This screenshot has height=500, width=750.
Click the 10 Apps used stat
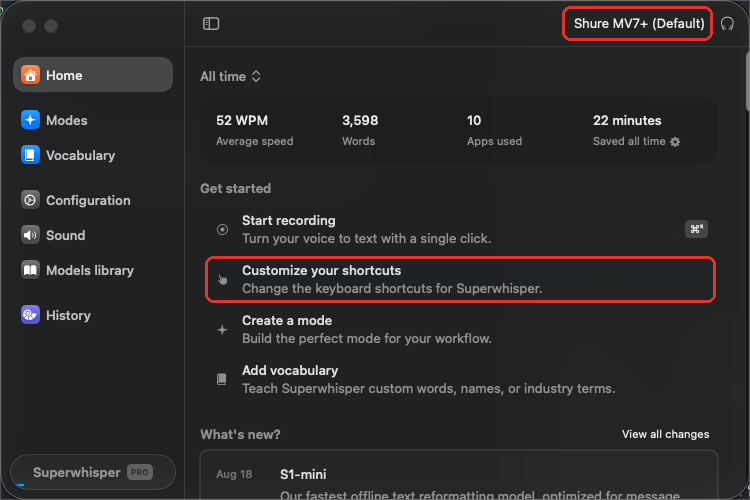pyautogui.click(x=494, y=130)
